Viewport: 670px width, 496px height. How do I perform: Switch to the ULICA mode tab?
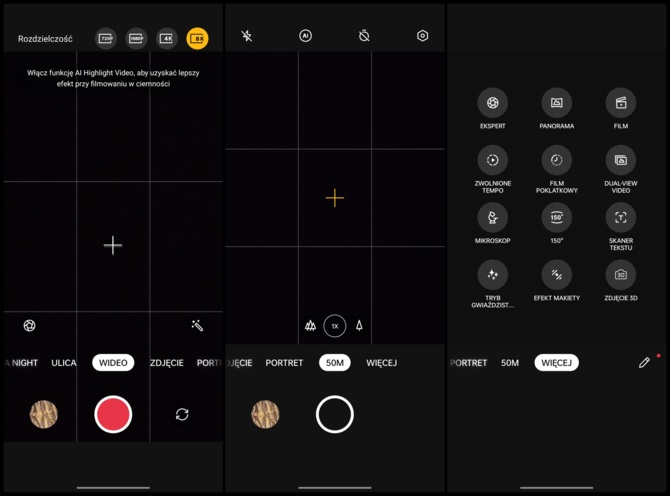pos(64,363)
